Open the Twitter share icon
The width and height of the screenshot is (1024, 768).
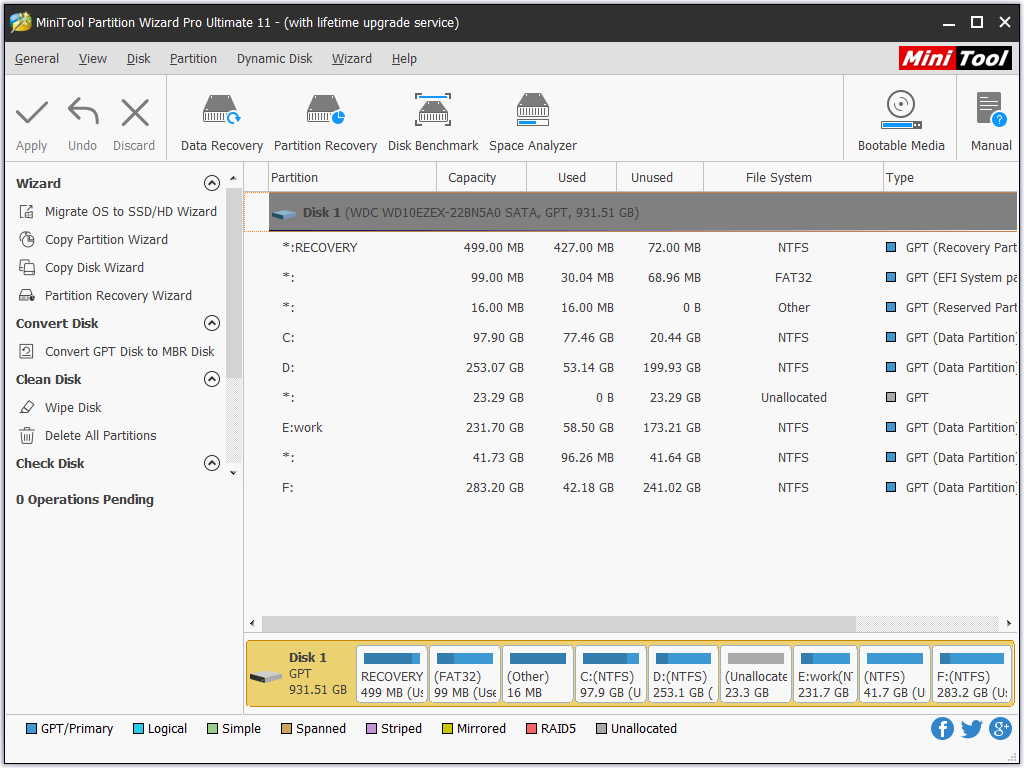click(x=971, y=729)
